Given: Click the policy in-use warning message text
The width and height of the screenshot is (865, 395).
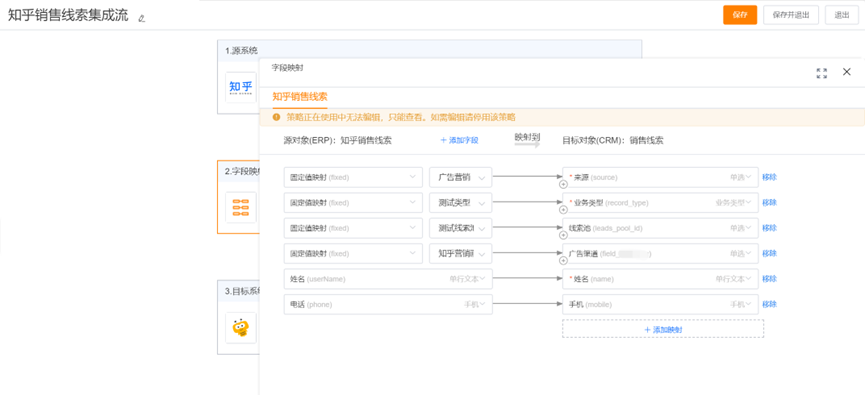Looking at the screenshot, I should pyautogui.click(x=401, y=117).
